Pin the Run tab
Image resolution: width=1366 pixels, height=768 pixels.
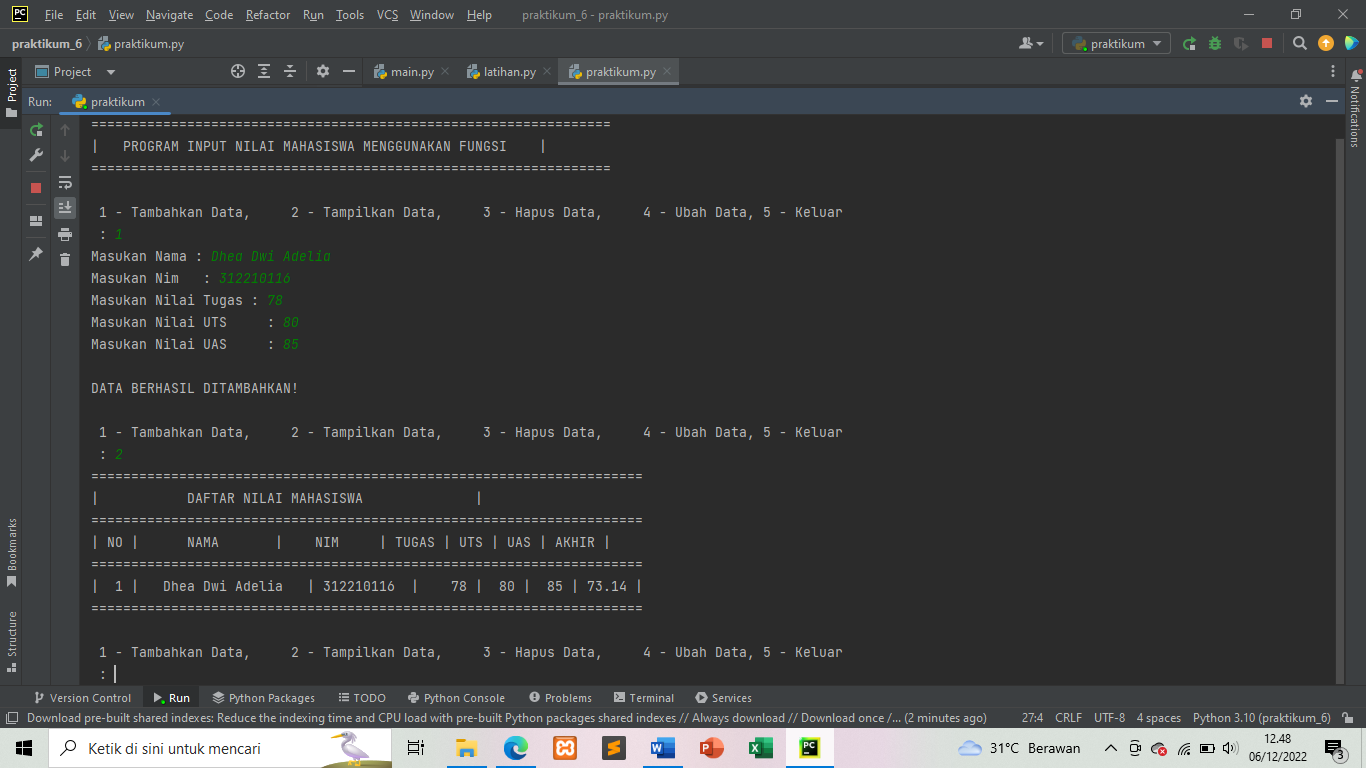pos(35,253)
